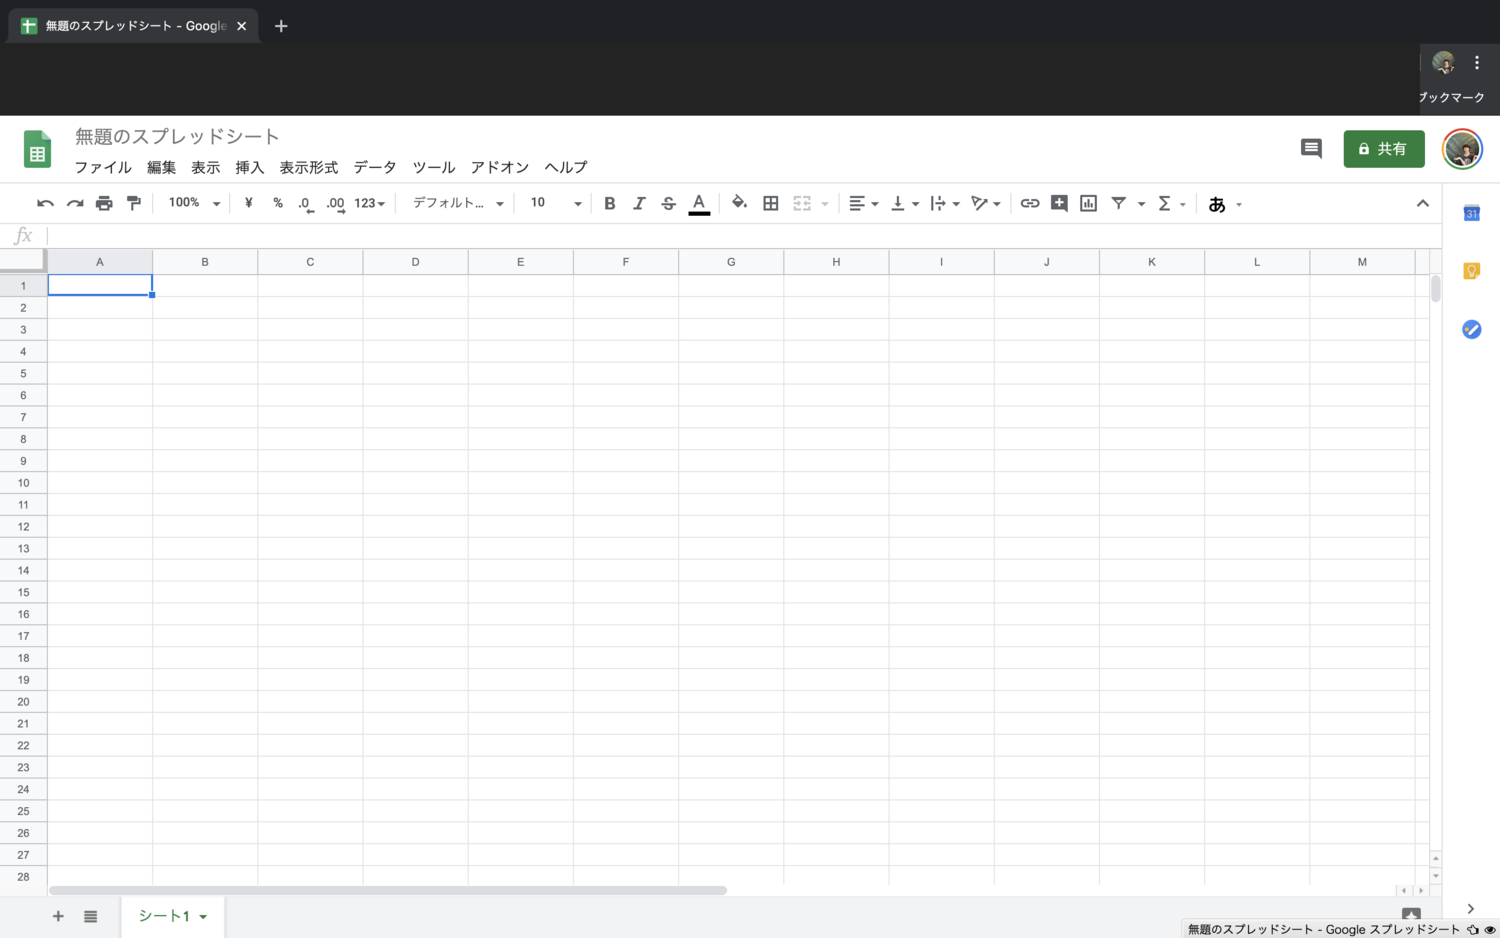
Task: Open Chrome three-dot menu
Action: click(x=1476, y=62)
